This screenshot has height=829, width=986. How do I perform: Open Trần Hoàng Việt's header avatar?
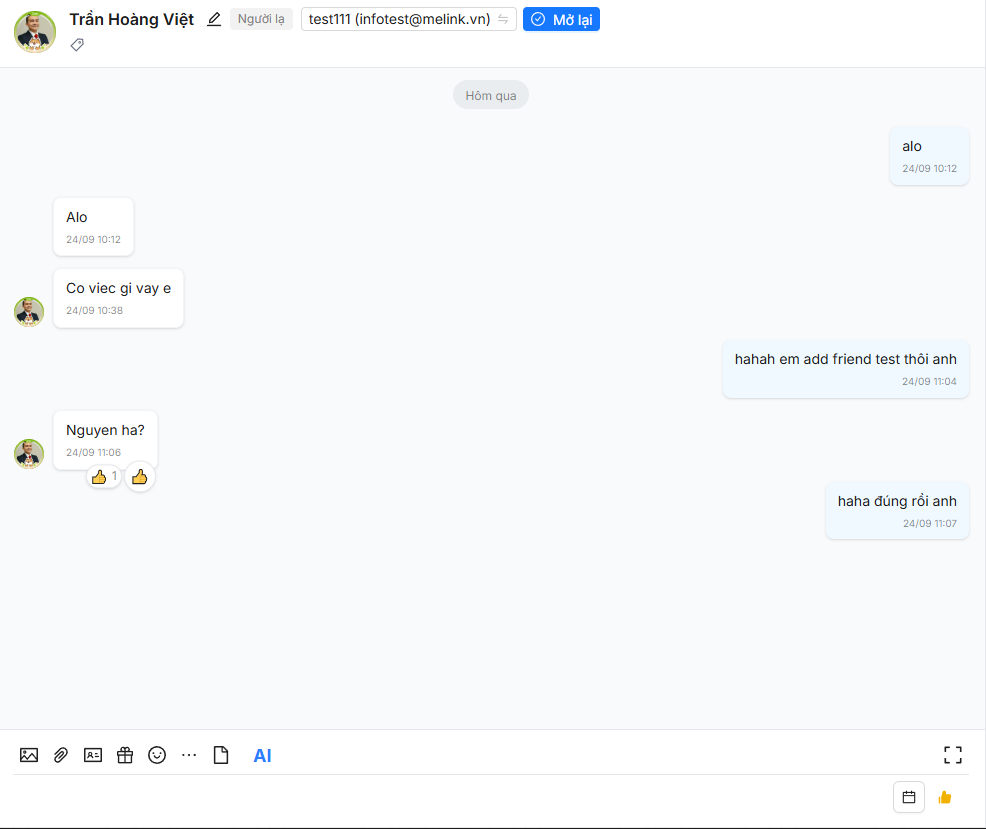pyautogui.click(x=35, y=31)
